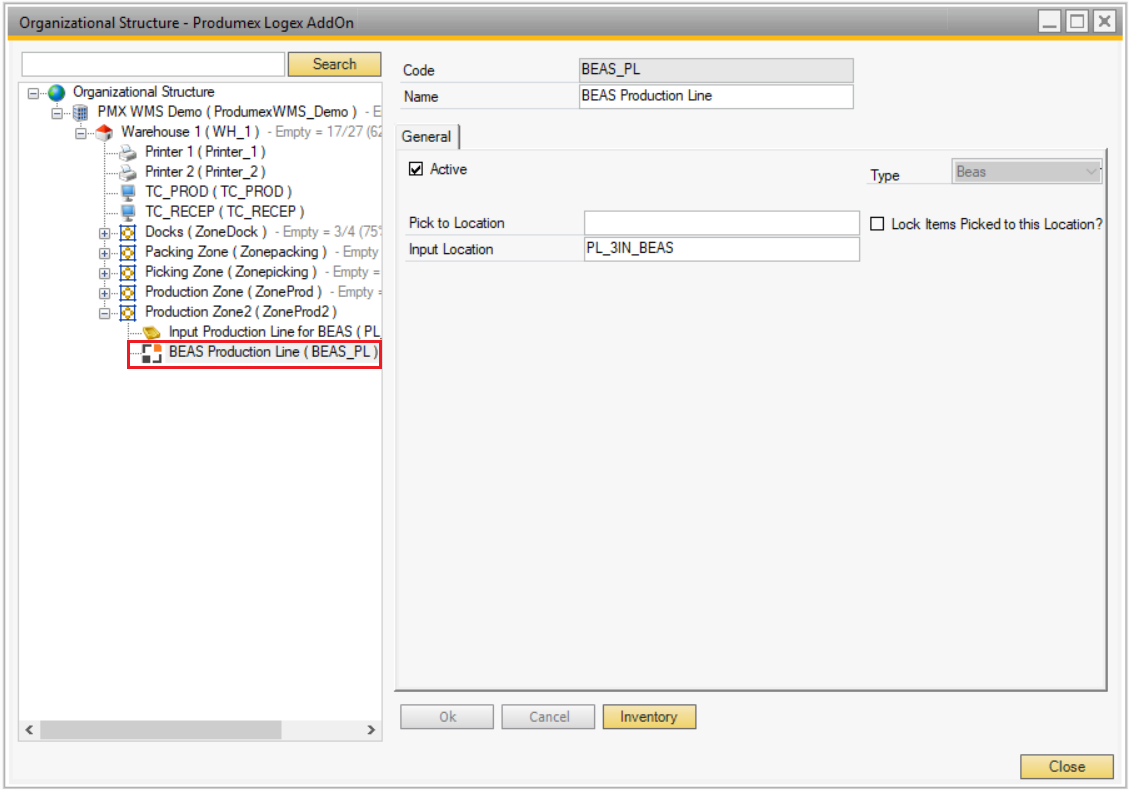Click the Name field with BEAS Production Line
The height and width of the screenshot is (790, 1129).
[716, 96]
